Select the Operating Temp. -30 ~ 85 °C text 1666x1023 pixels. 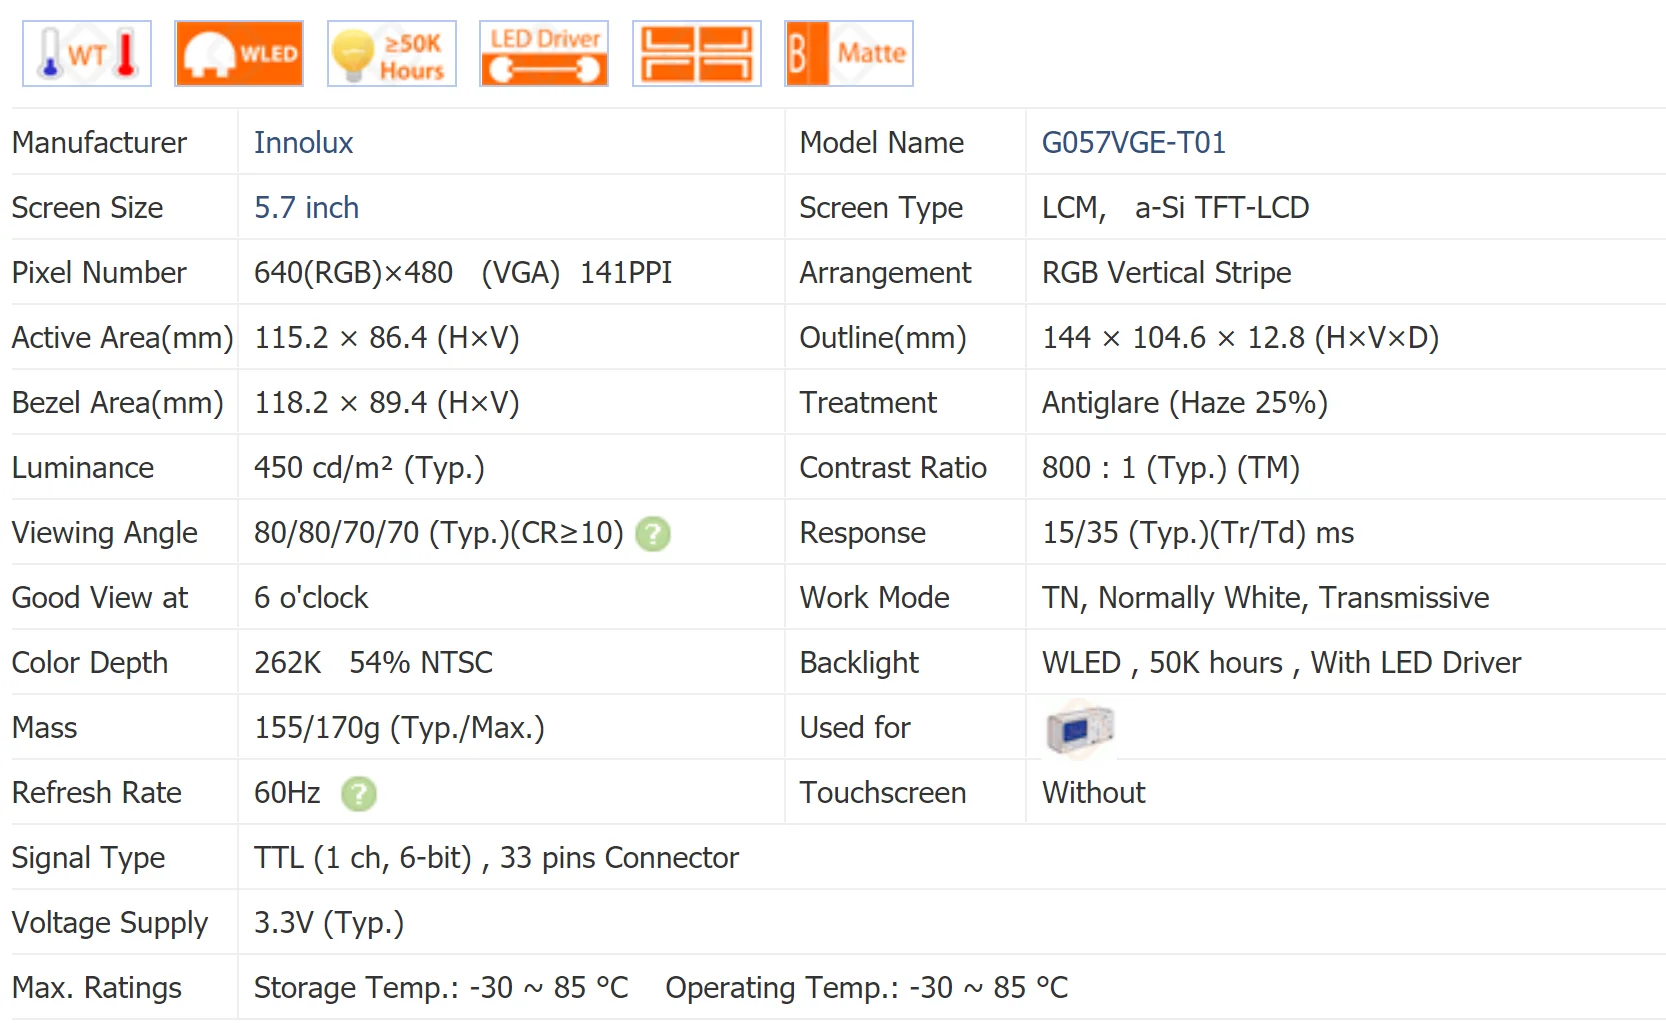(x=867, y=988)
